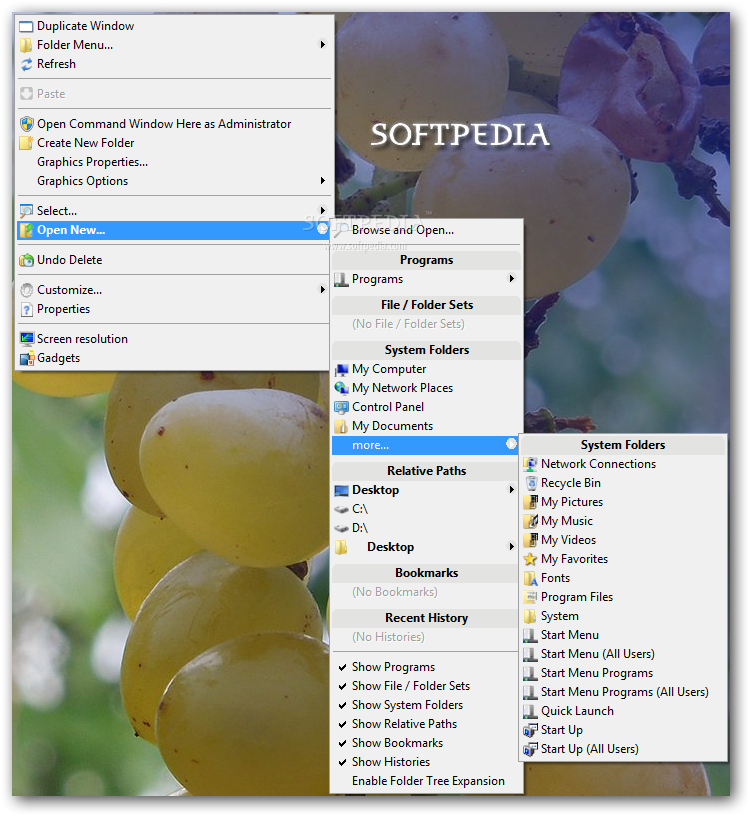Click the admin shield command window icon
Viewport: 750px width, 816px height.
[x=27, y=124]
